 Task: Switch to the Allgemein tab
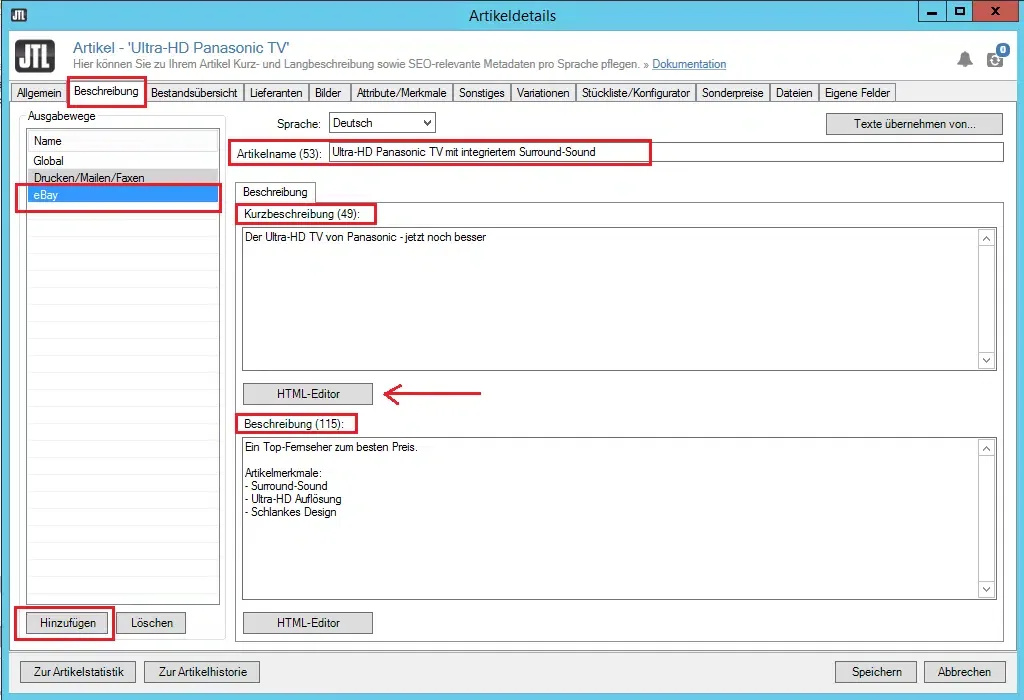39,93
